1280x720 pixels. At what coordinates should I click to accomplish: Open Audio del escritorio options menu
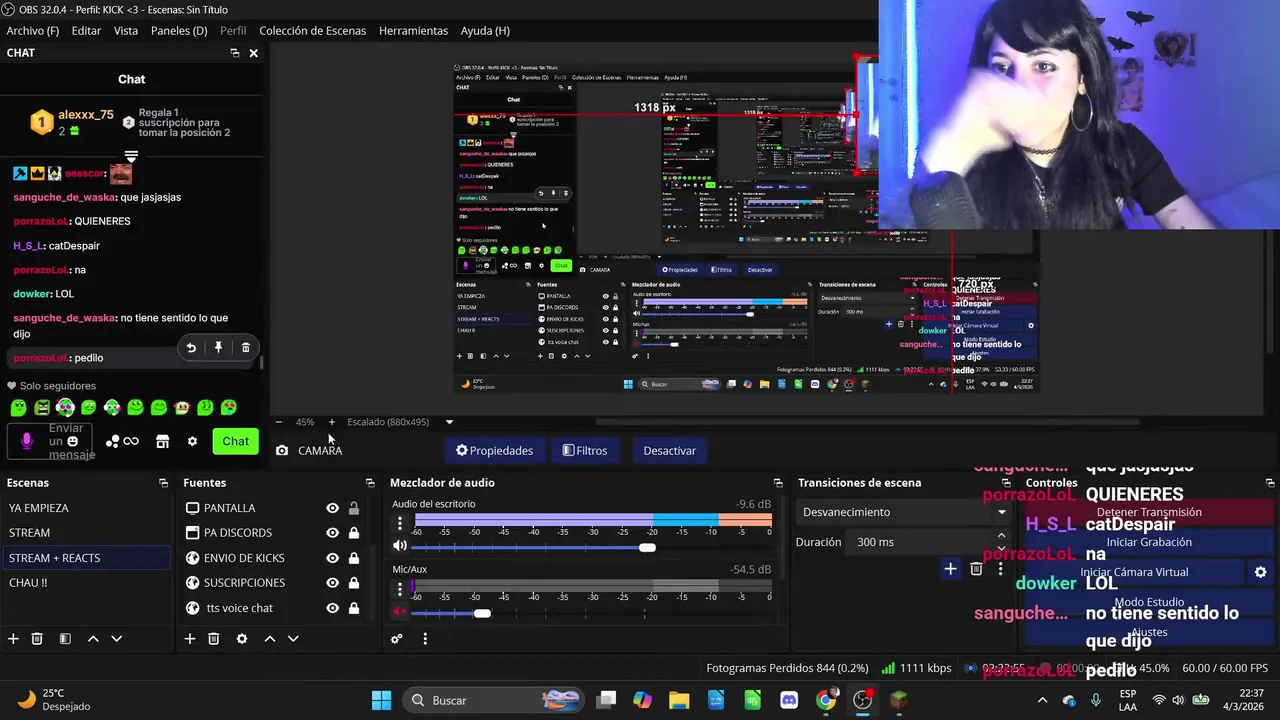tap(400, 522)
